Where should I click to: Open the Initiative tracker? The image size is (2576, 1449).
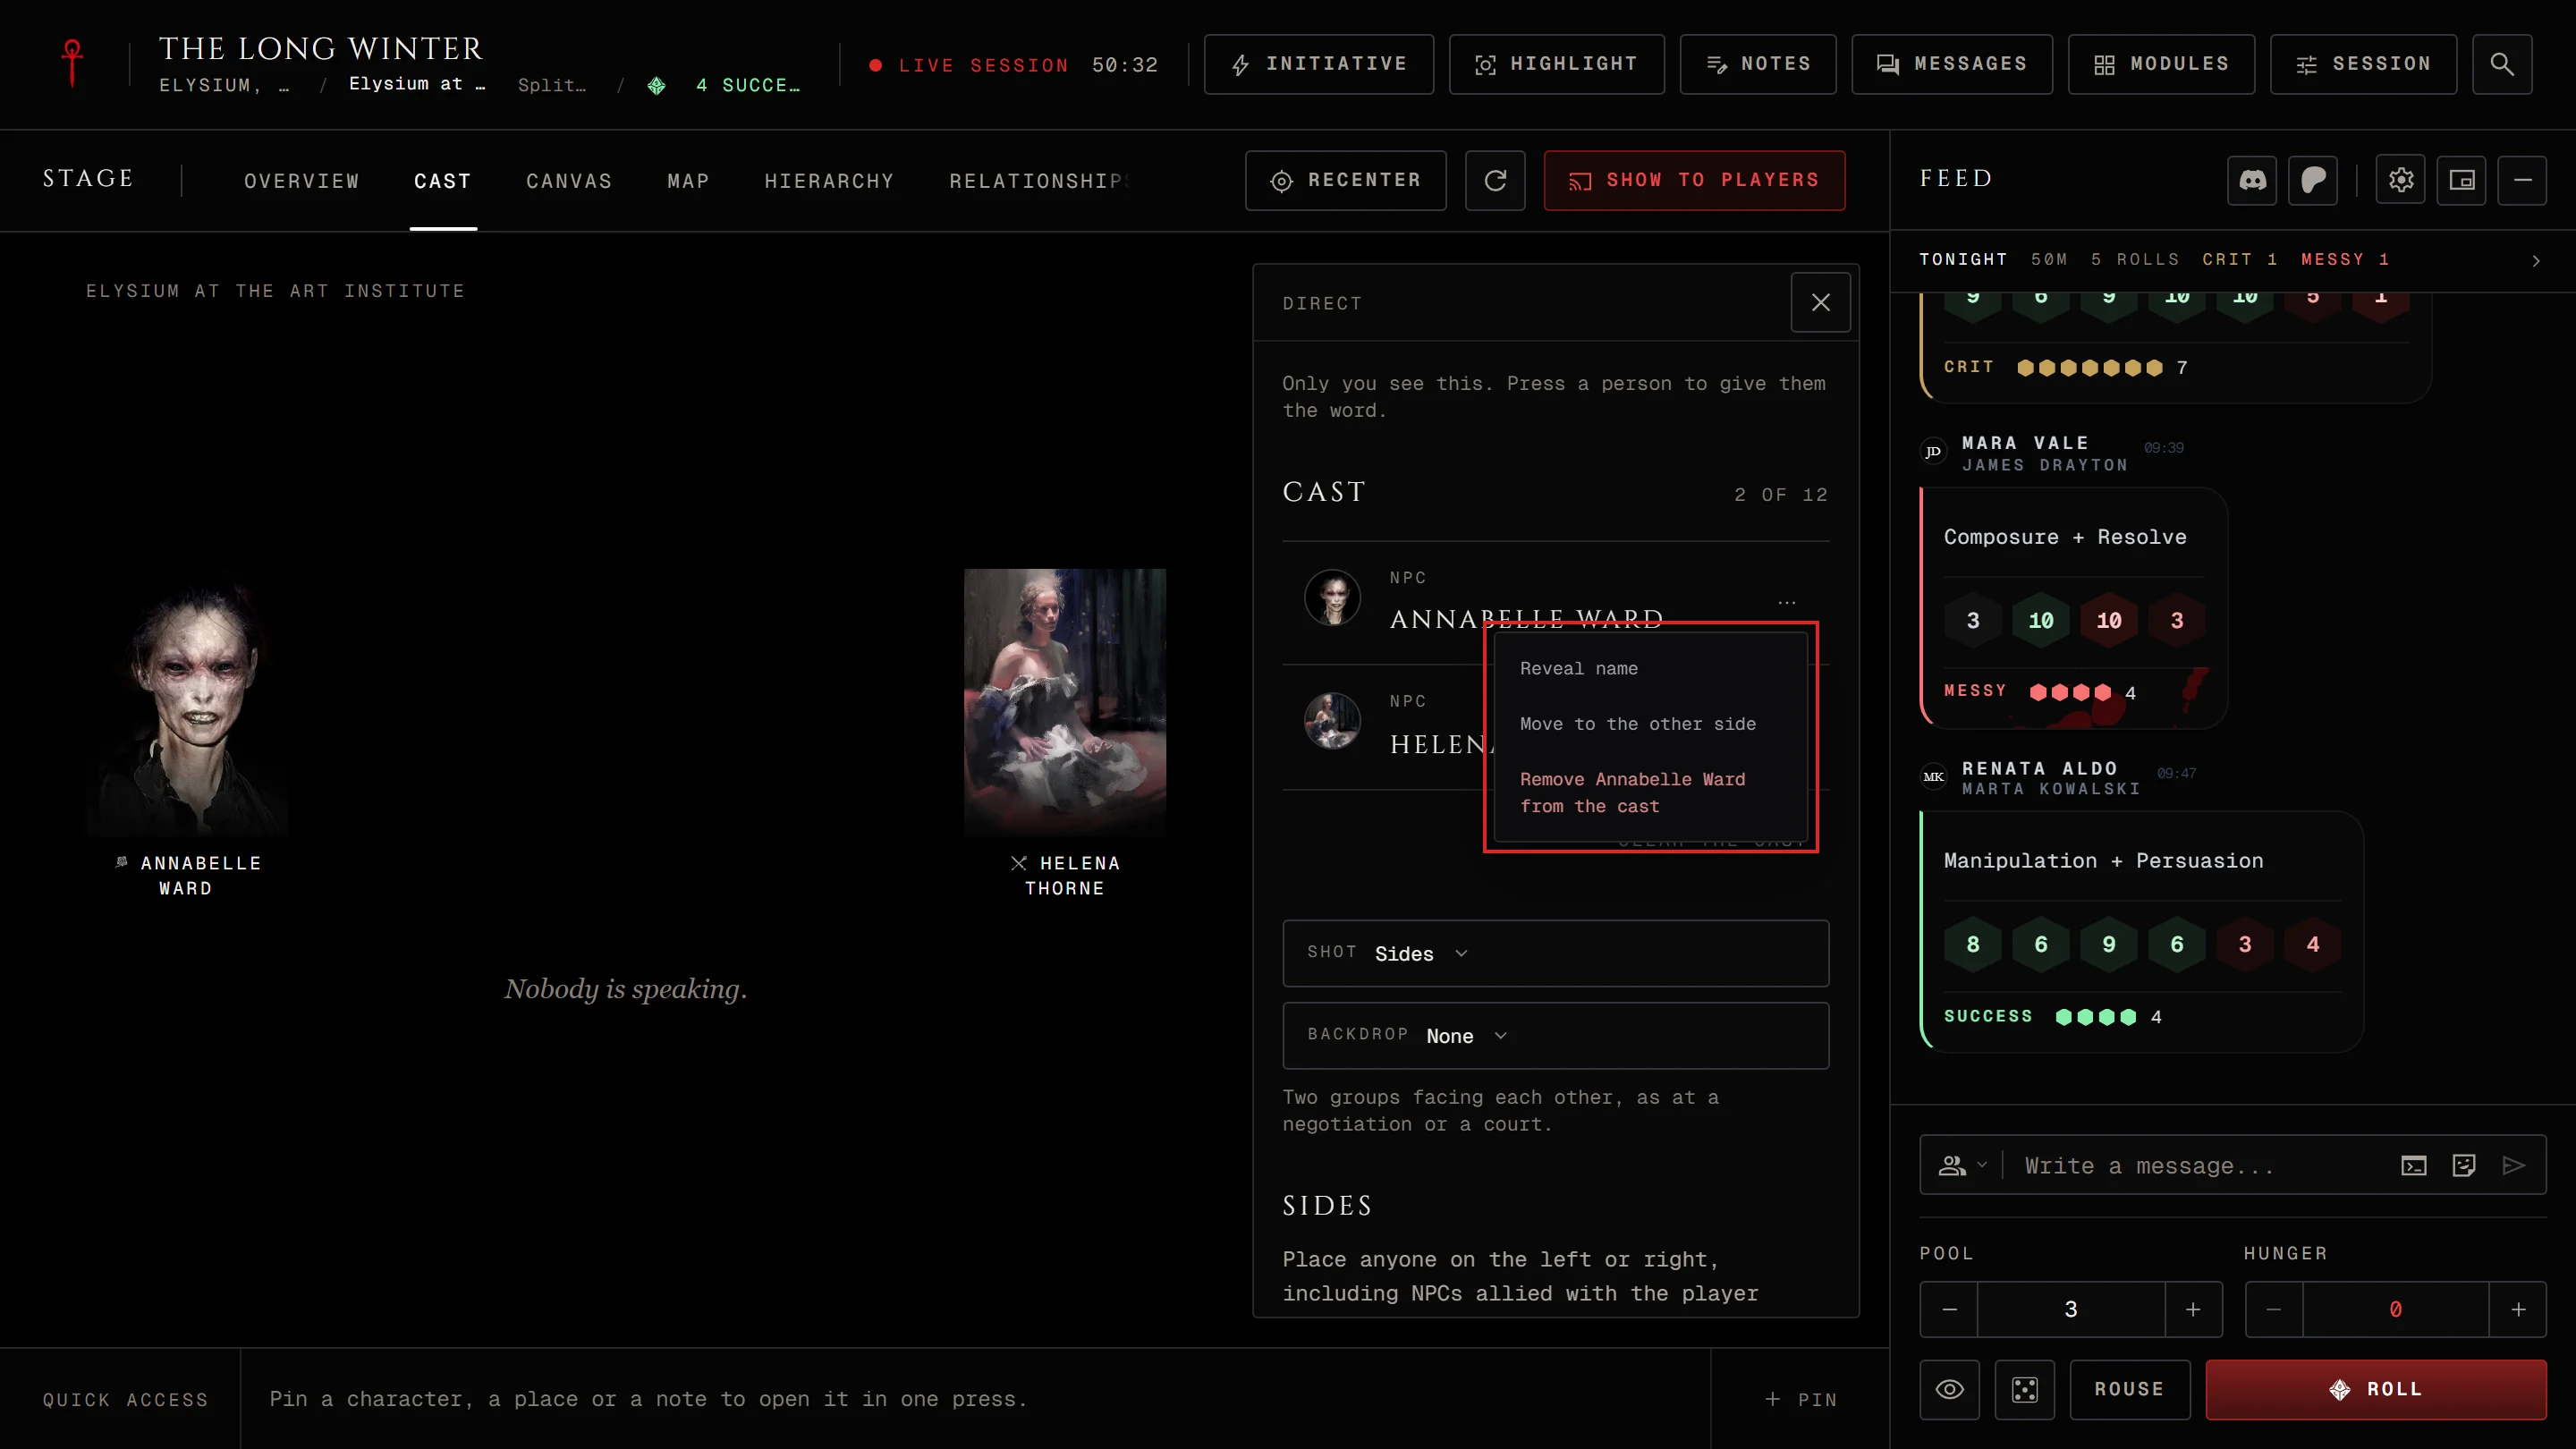(1318, 64)
